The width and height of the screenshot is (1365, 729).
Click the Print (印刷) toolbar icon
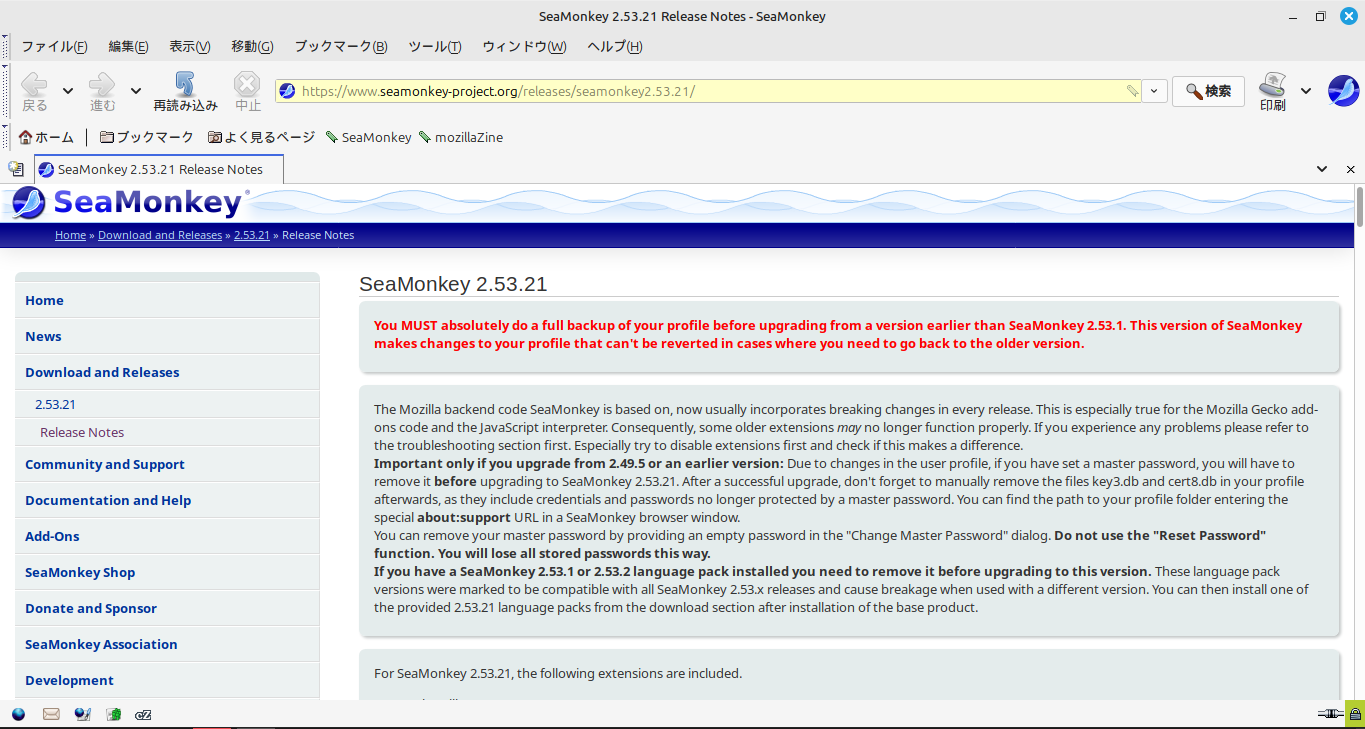click(1272, 84)
